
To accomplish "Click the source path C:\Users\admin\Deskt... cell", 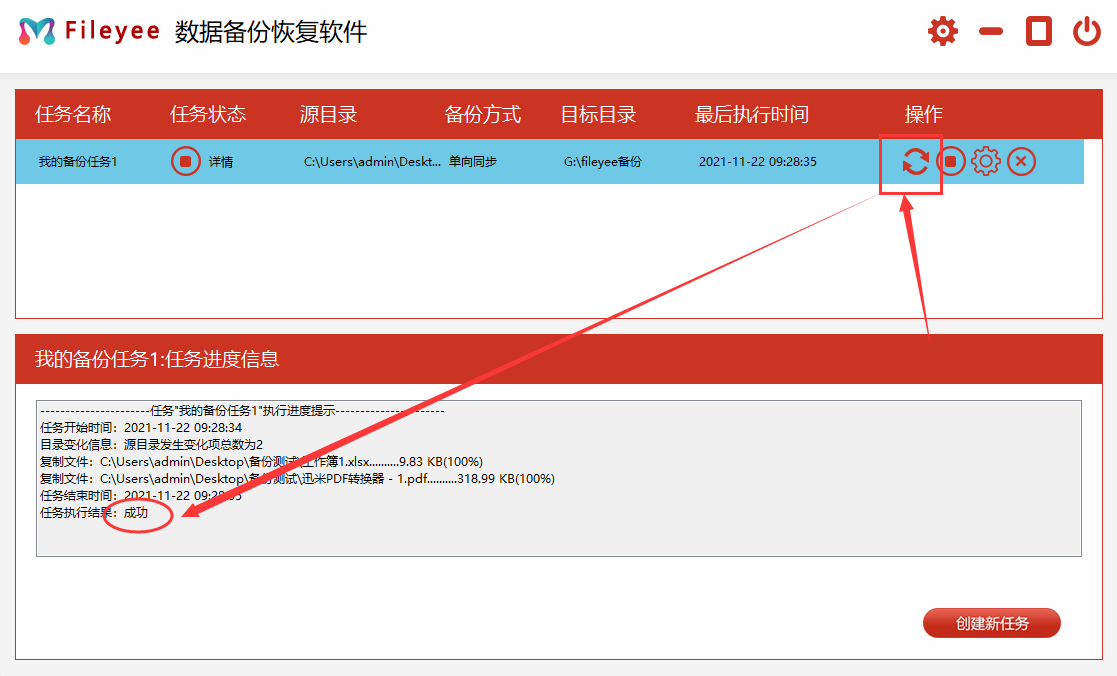I will tap(372, 162).
